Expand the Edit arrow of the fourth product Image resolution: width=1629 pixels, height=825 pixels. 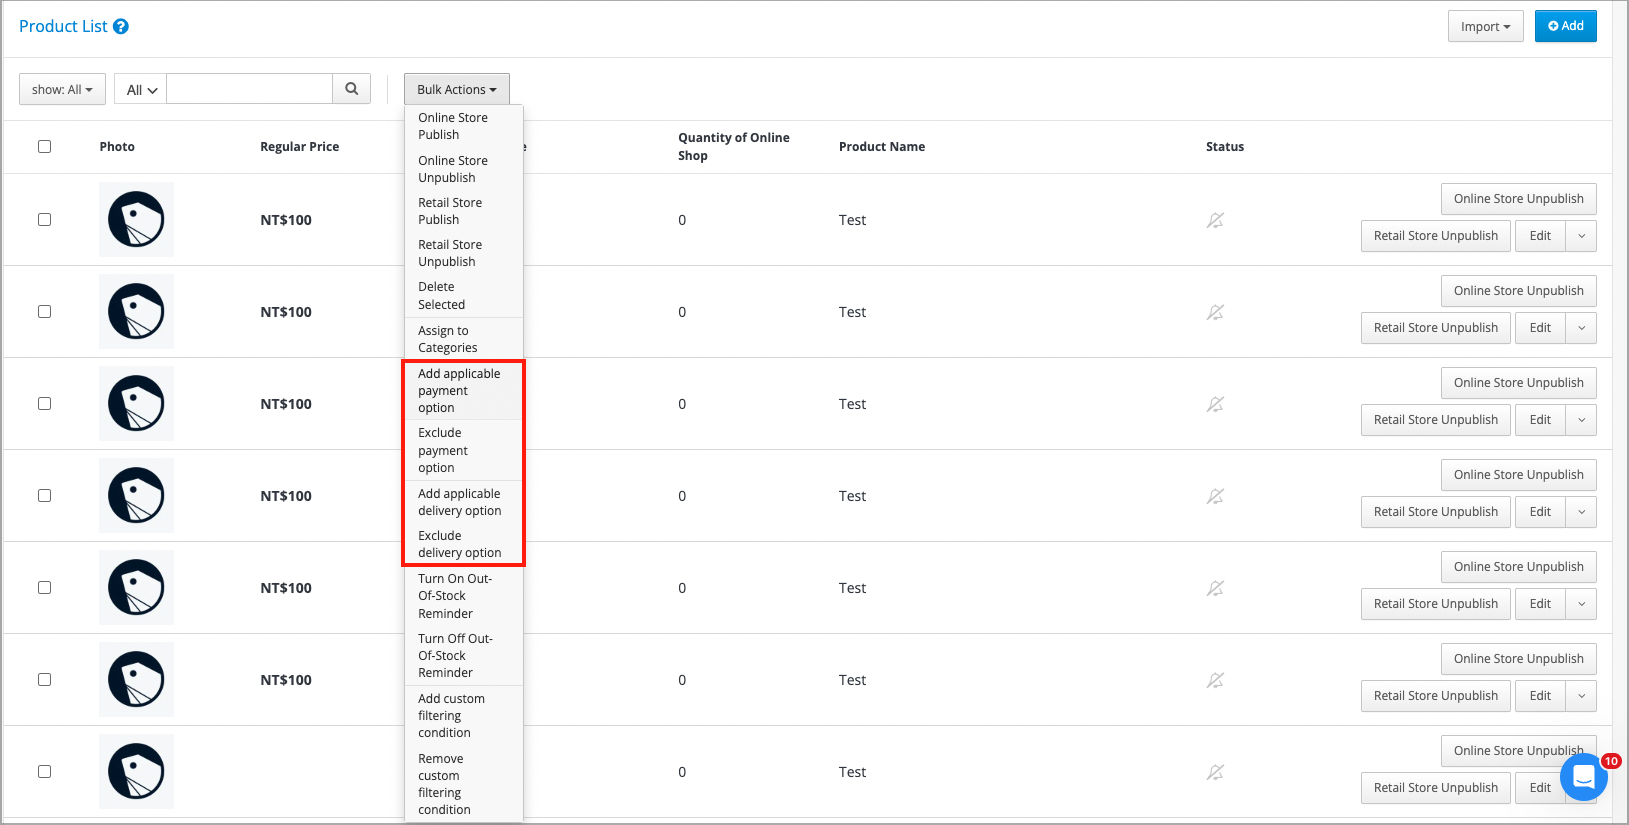tap(1581, 512)
